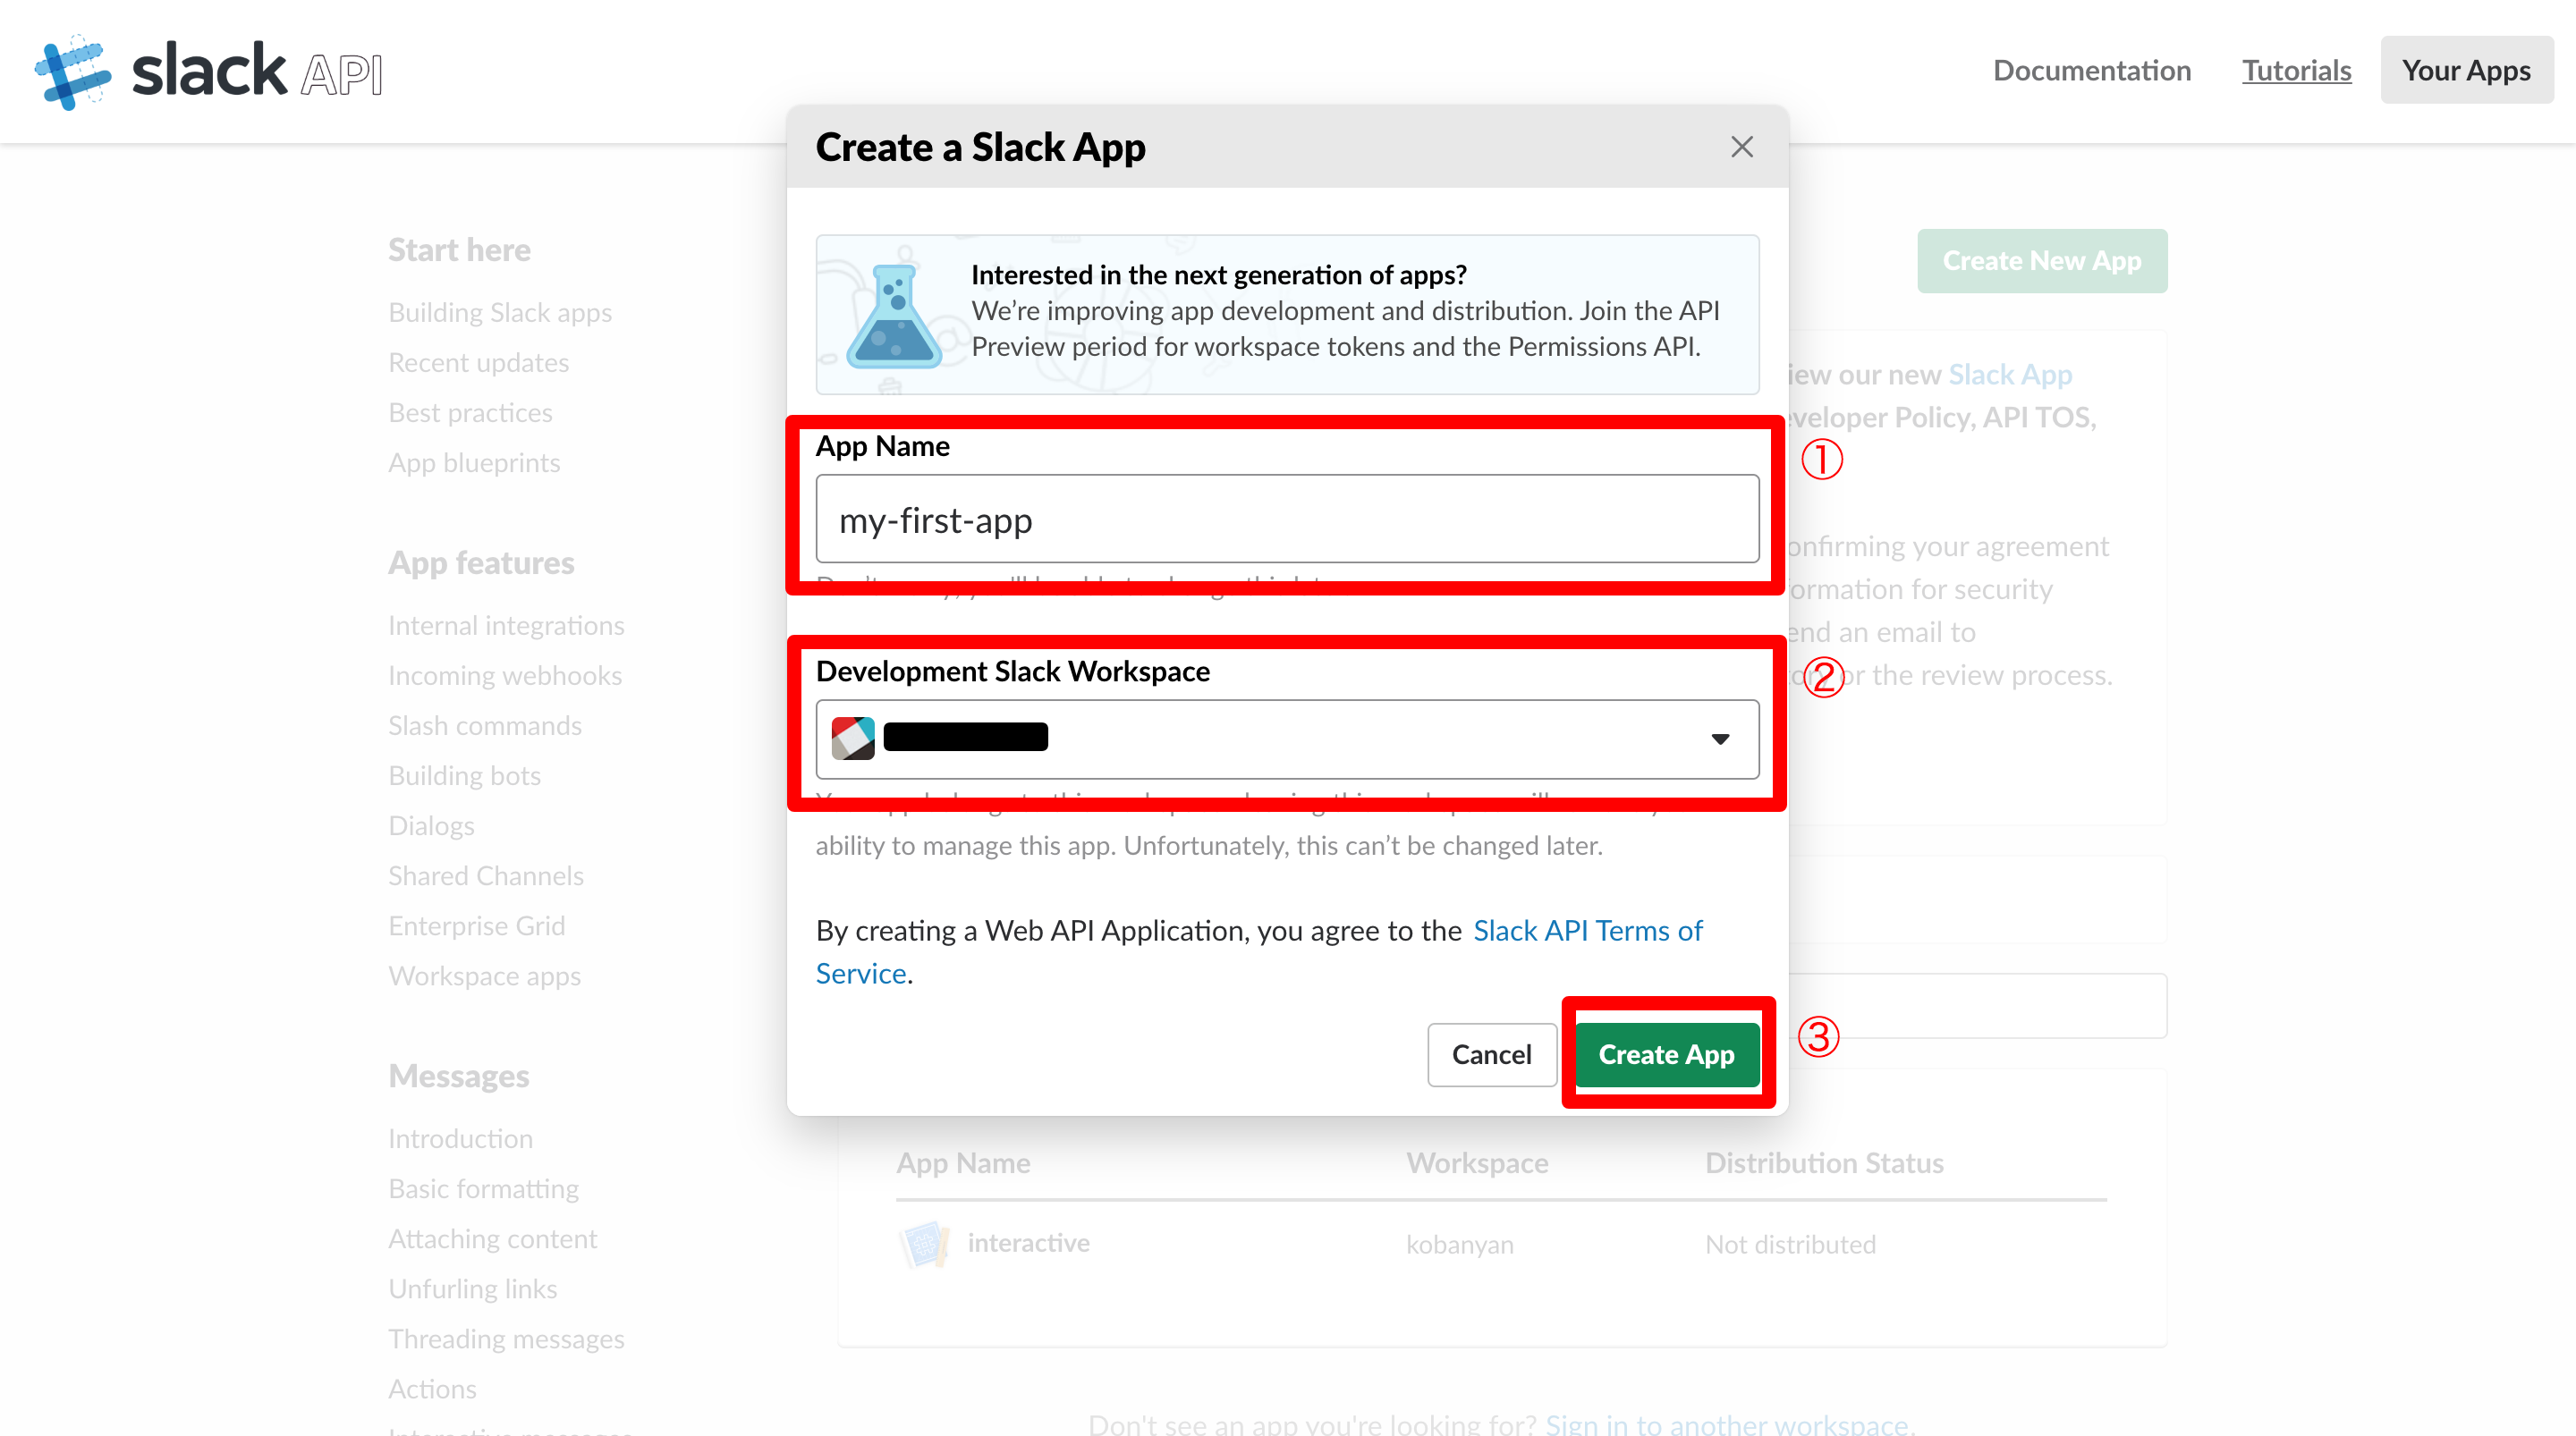This screenshot has width=2576, height=1436.
Task: Click the Create New App button
Action: coord(2042,261)
